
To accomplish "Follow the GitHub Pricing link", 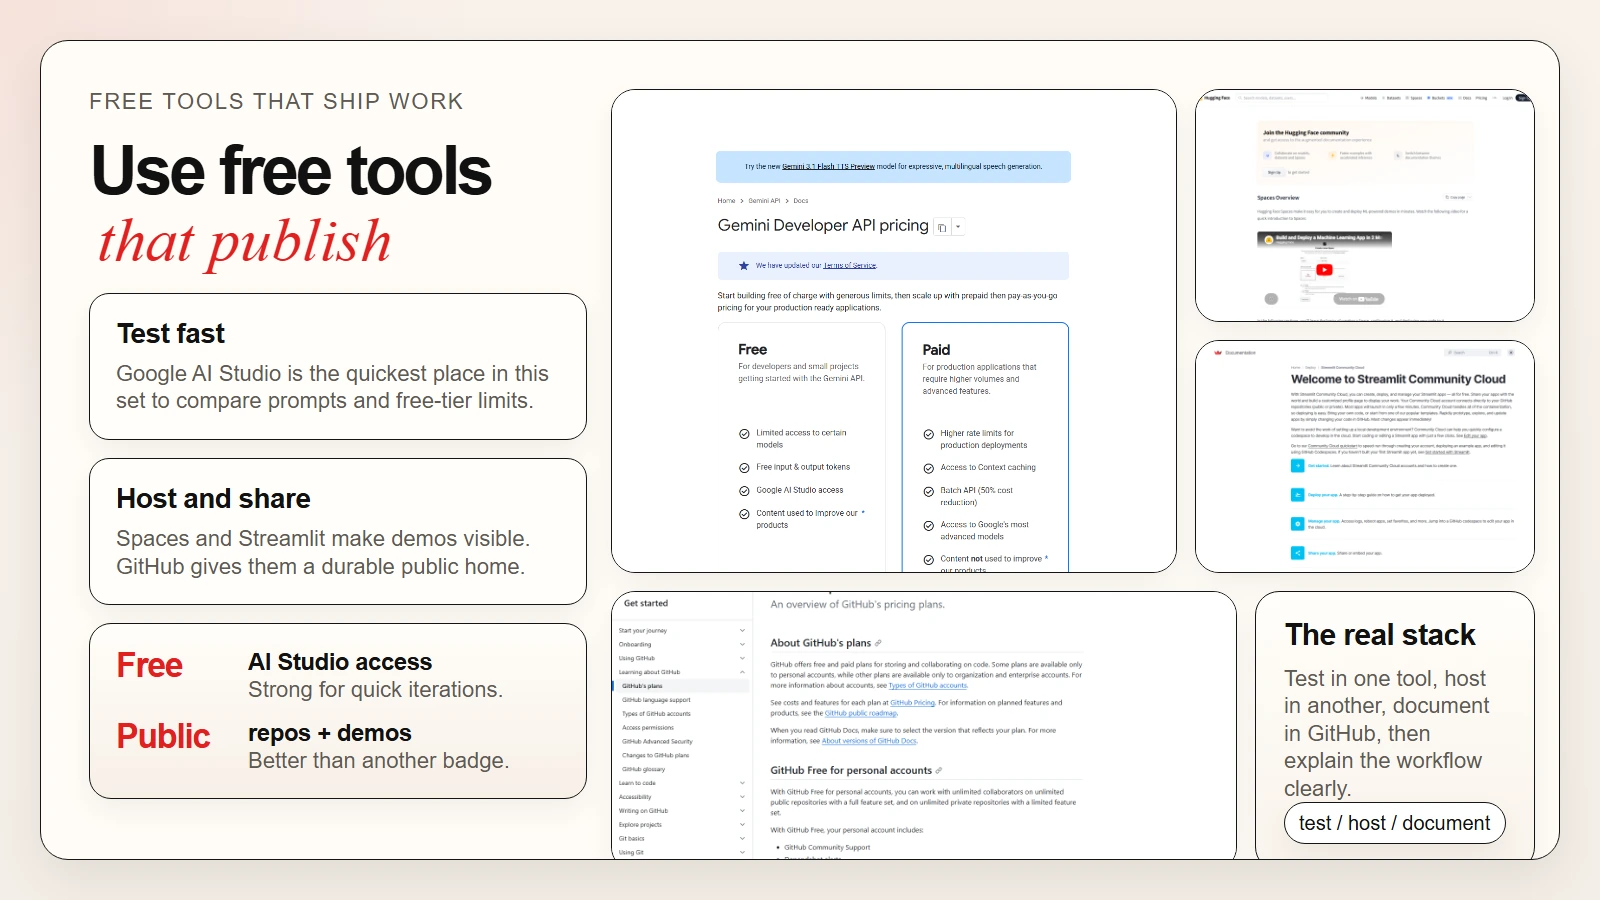I will 913,703.
